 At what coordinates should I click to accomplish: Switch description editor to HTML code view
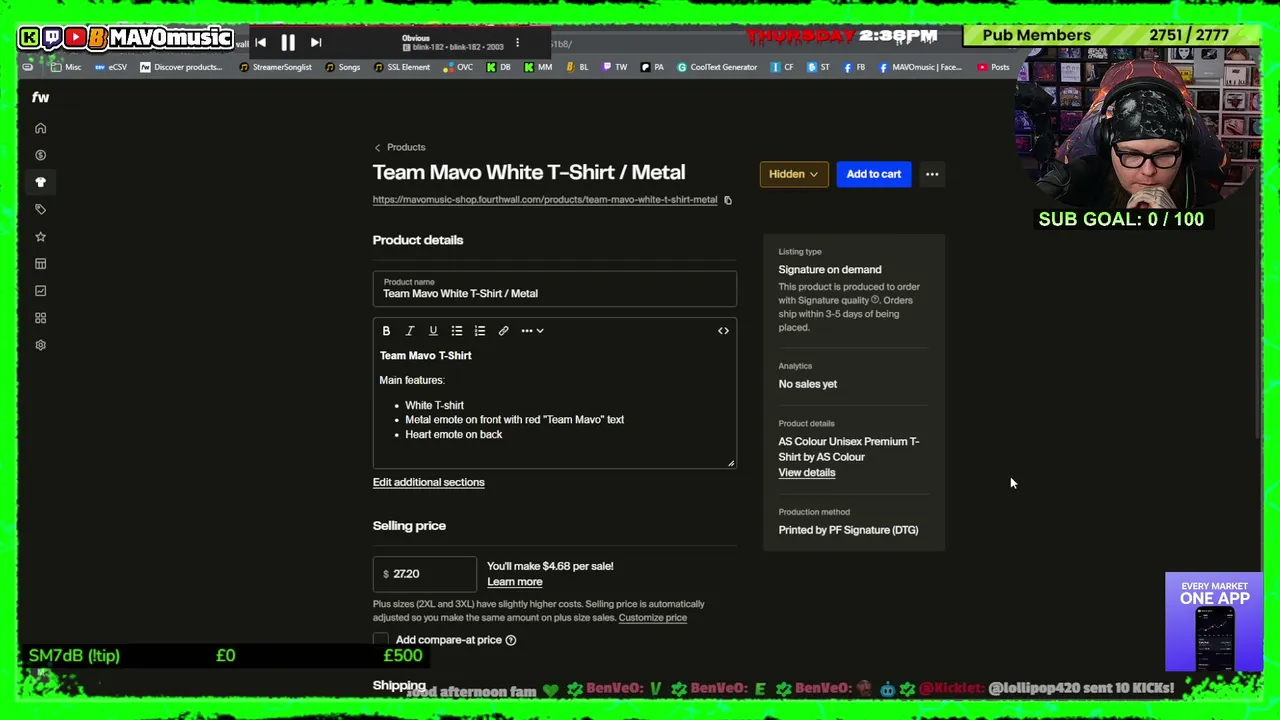[x=723, y=331]
